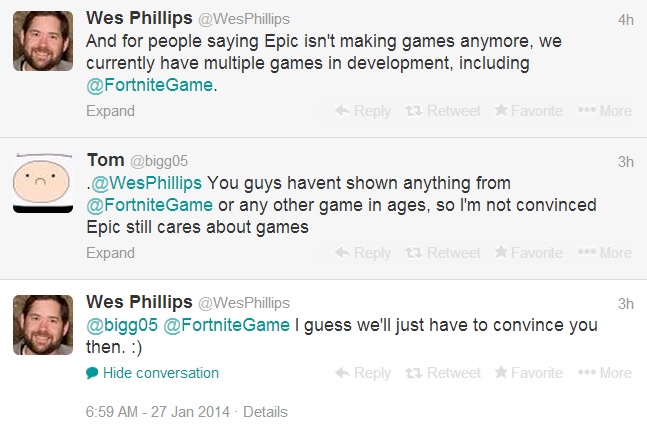Expand Tom's tweet
The image size is (647, 438).
pyautogui.click(x=109, y=253)
